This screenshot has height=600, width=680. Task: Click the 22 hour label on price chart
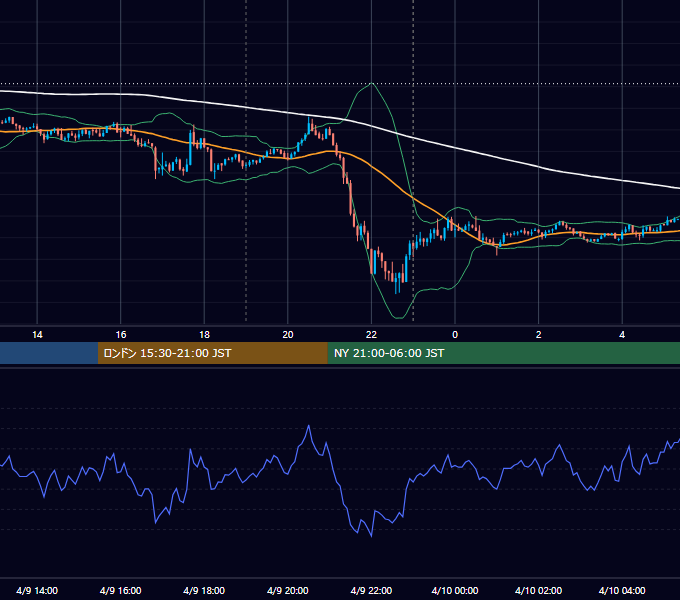tap(371, 335)
